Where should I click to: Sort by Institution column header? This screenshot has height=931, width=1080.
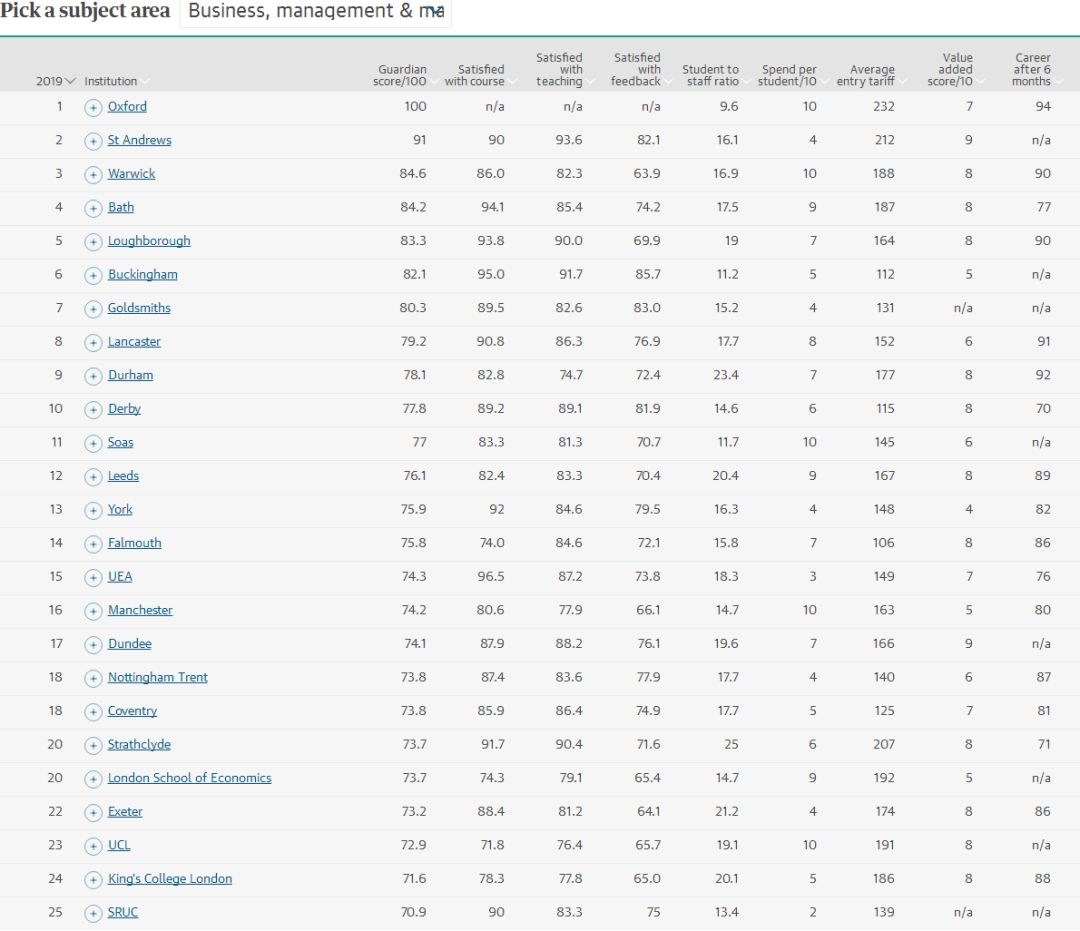click(x=115, y=81)
